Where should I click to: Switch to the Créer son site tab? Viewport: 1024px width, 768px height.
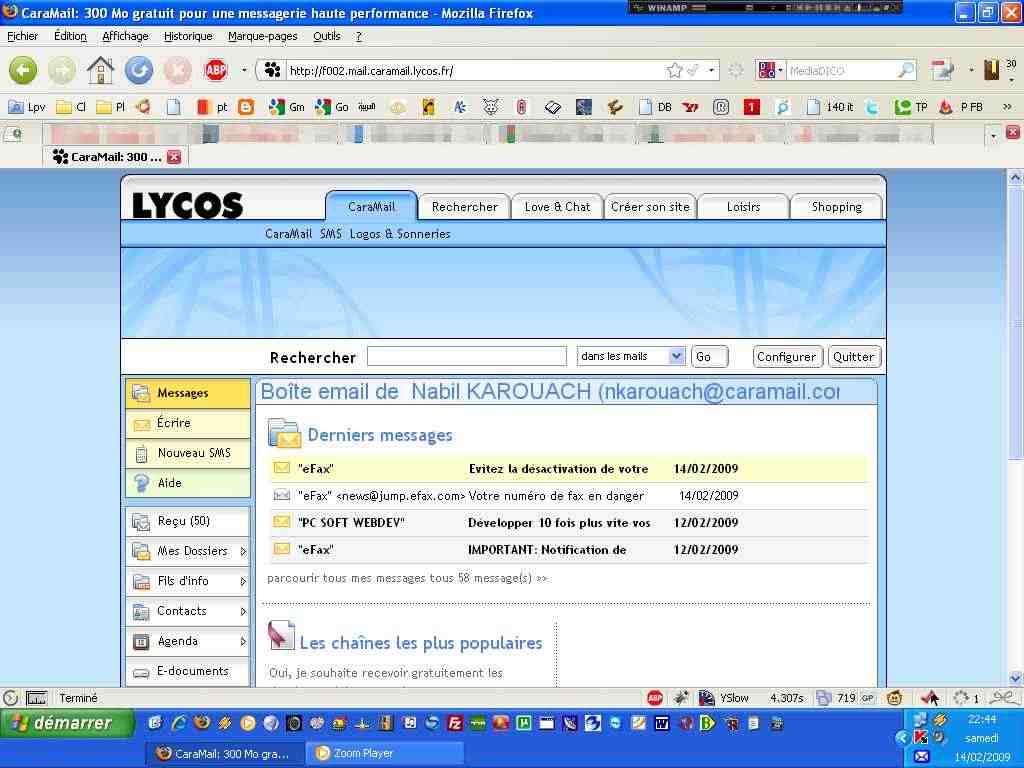pyautogui.click(x=650, y=207)
